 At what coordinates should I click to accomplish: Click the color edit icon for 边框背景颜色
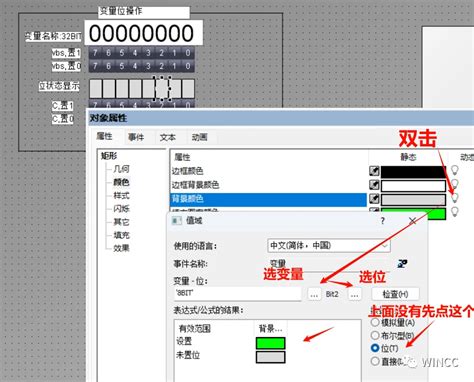coord(374,185)
